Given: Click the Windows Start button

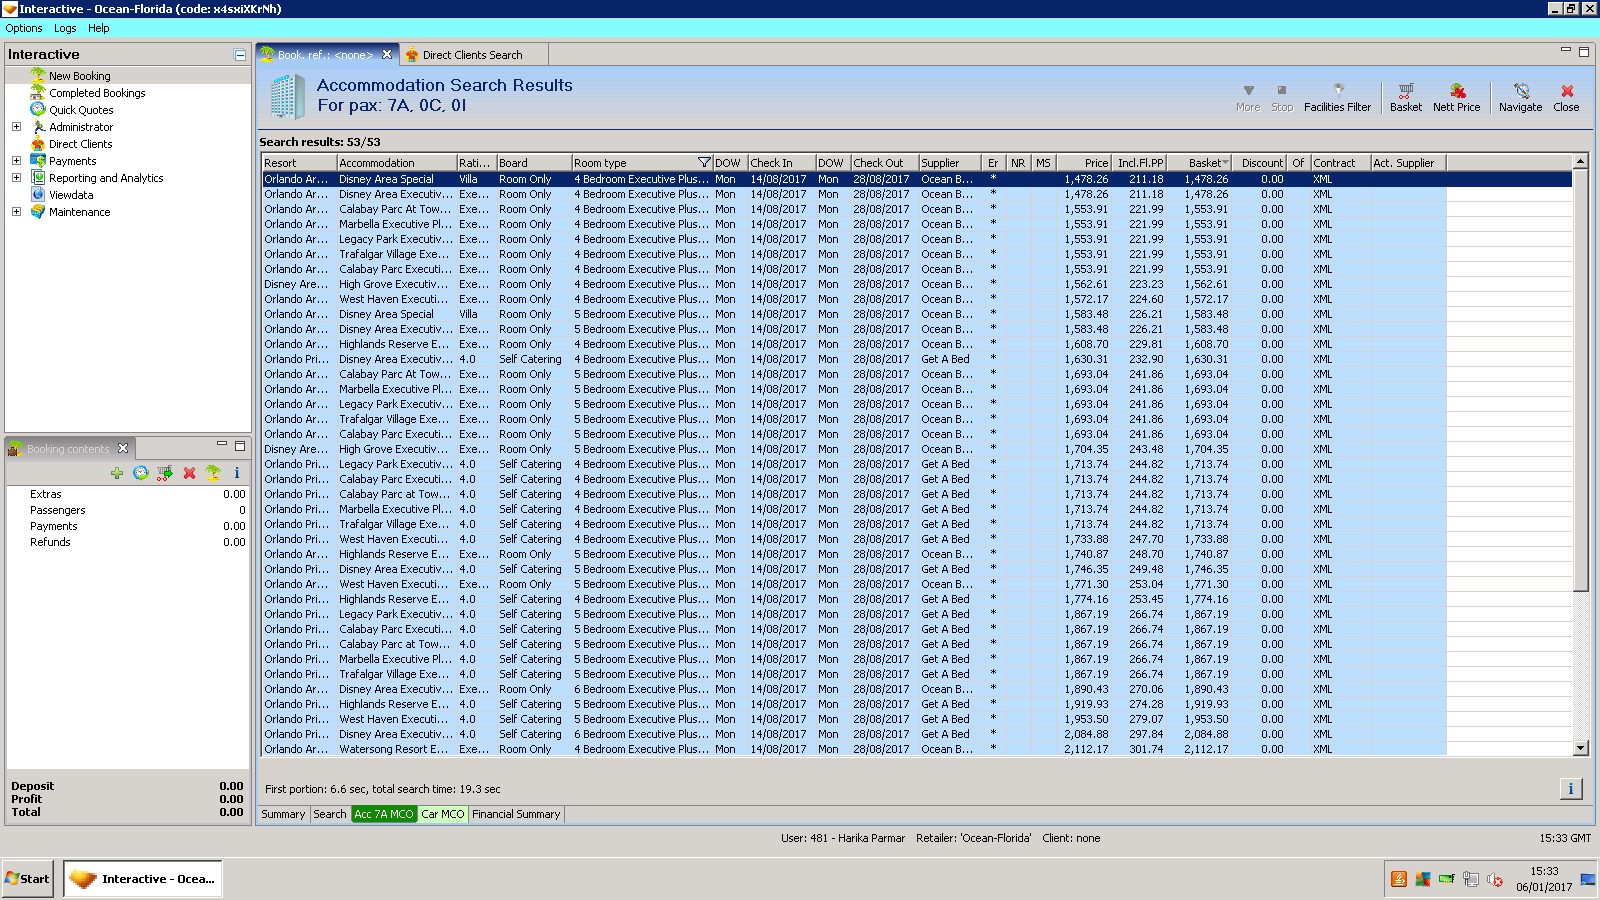Looking at the screenshot, I should (27, 879).
